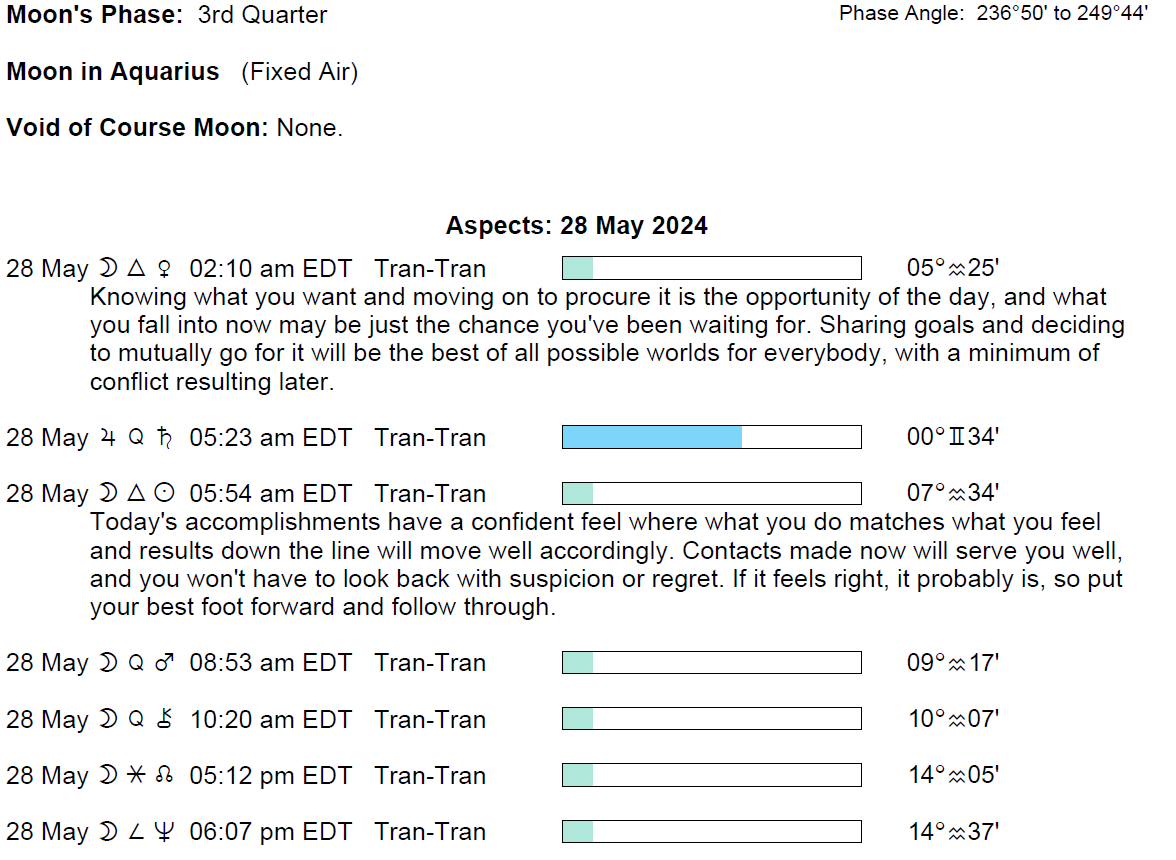Select the "Moon in Aquarius" heading

pyautogui.click(x=113, y=72)
